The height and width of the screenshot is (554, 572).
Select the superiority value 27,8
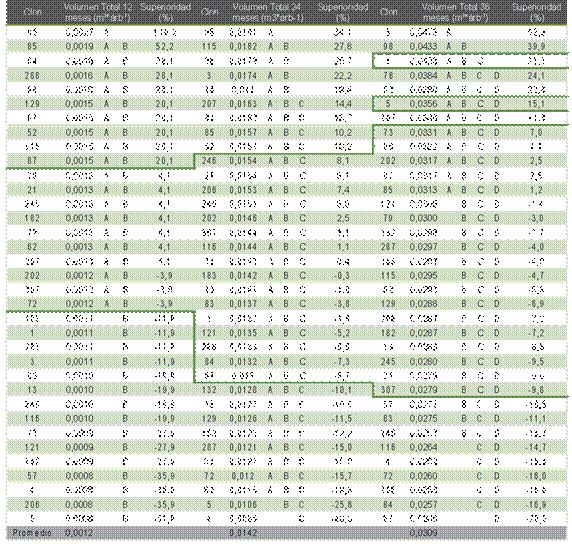[x=343, y=47]
